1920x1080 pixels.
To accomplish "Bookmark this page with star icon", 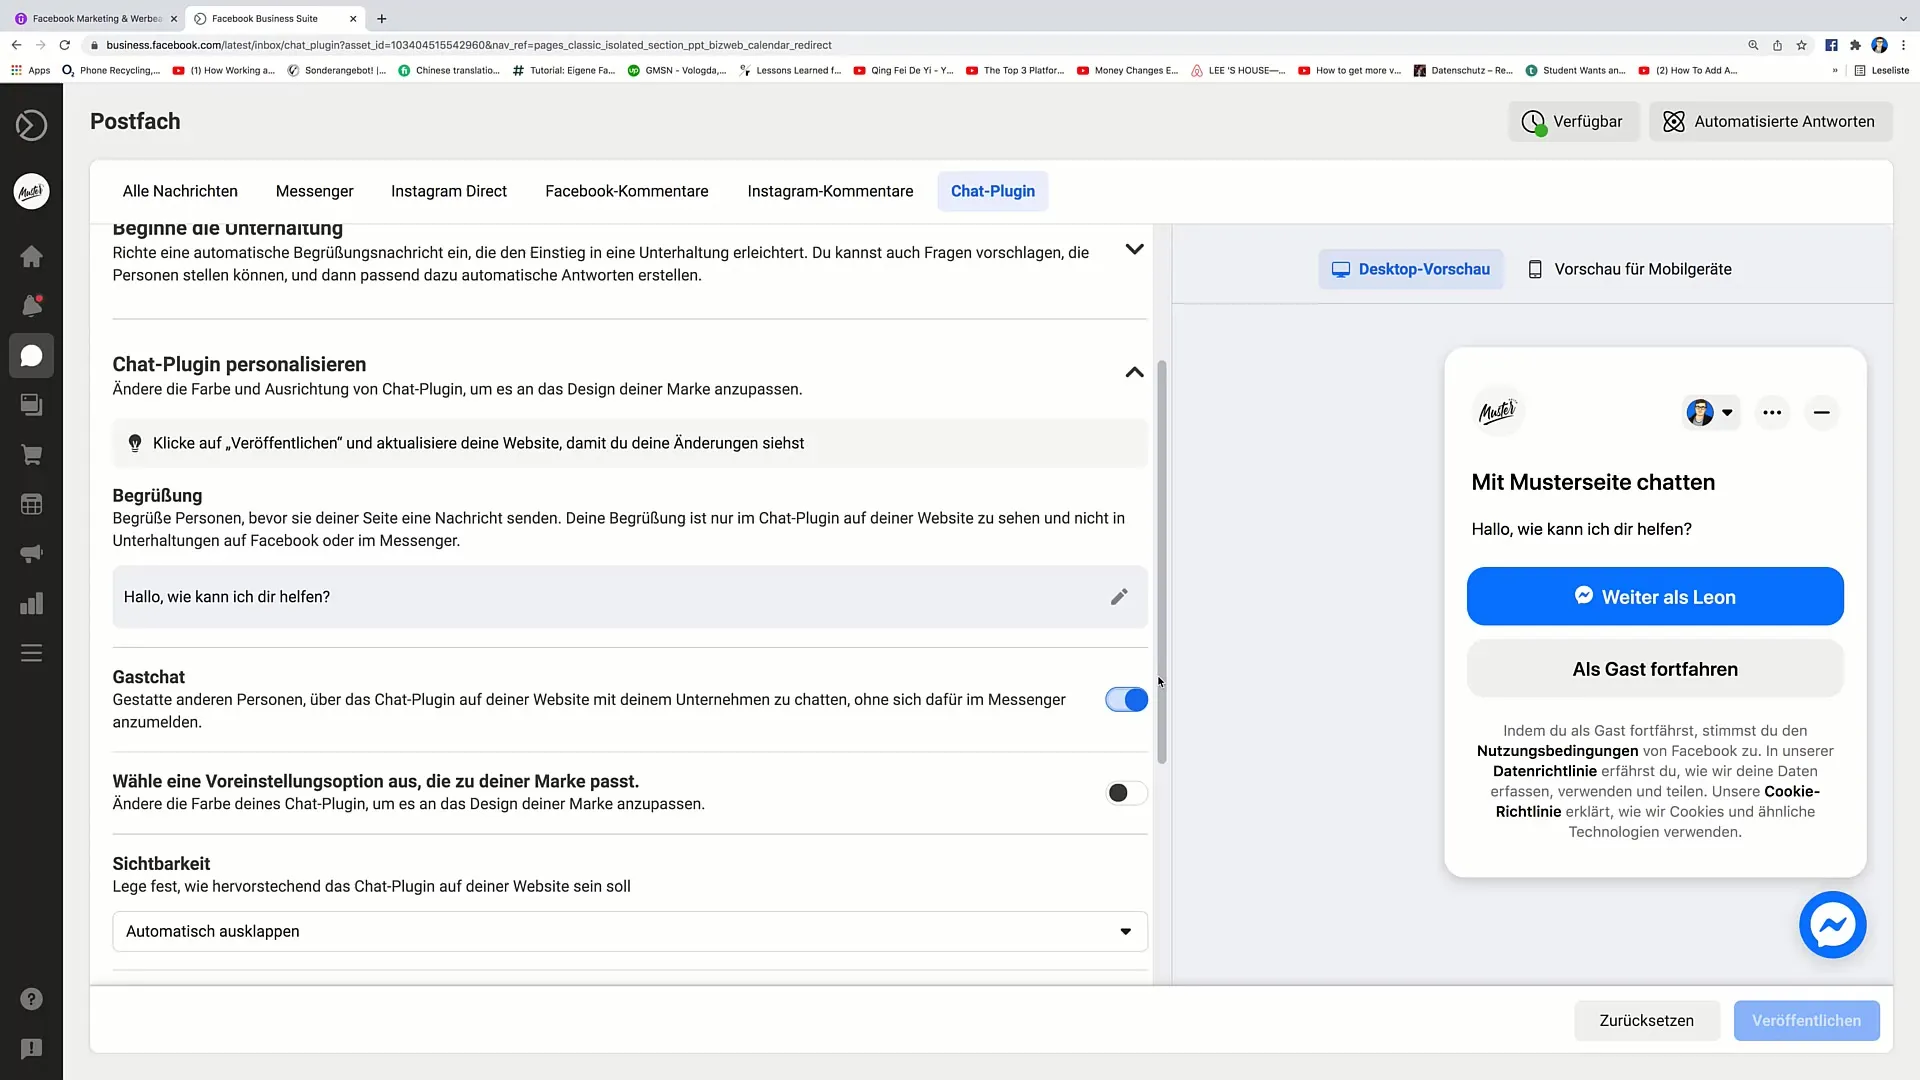I will [1801, 45].
